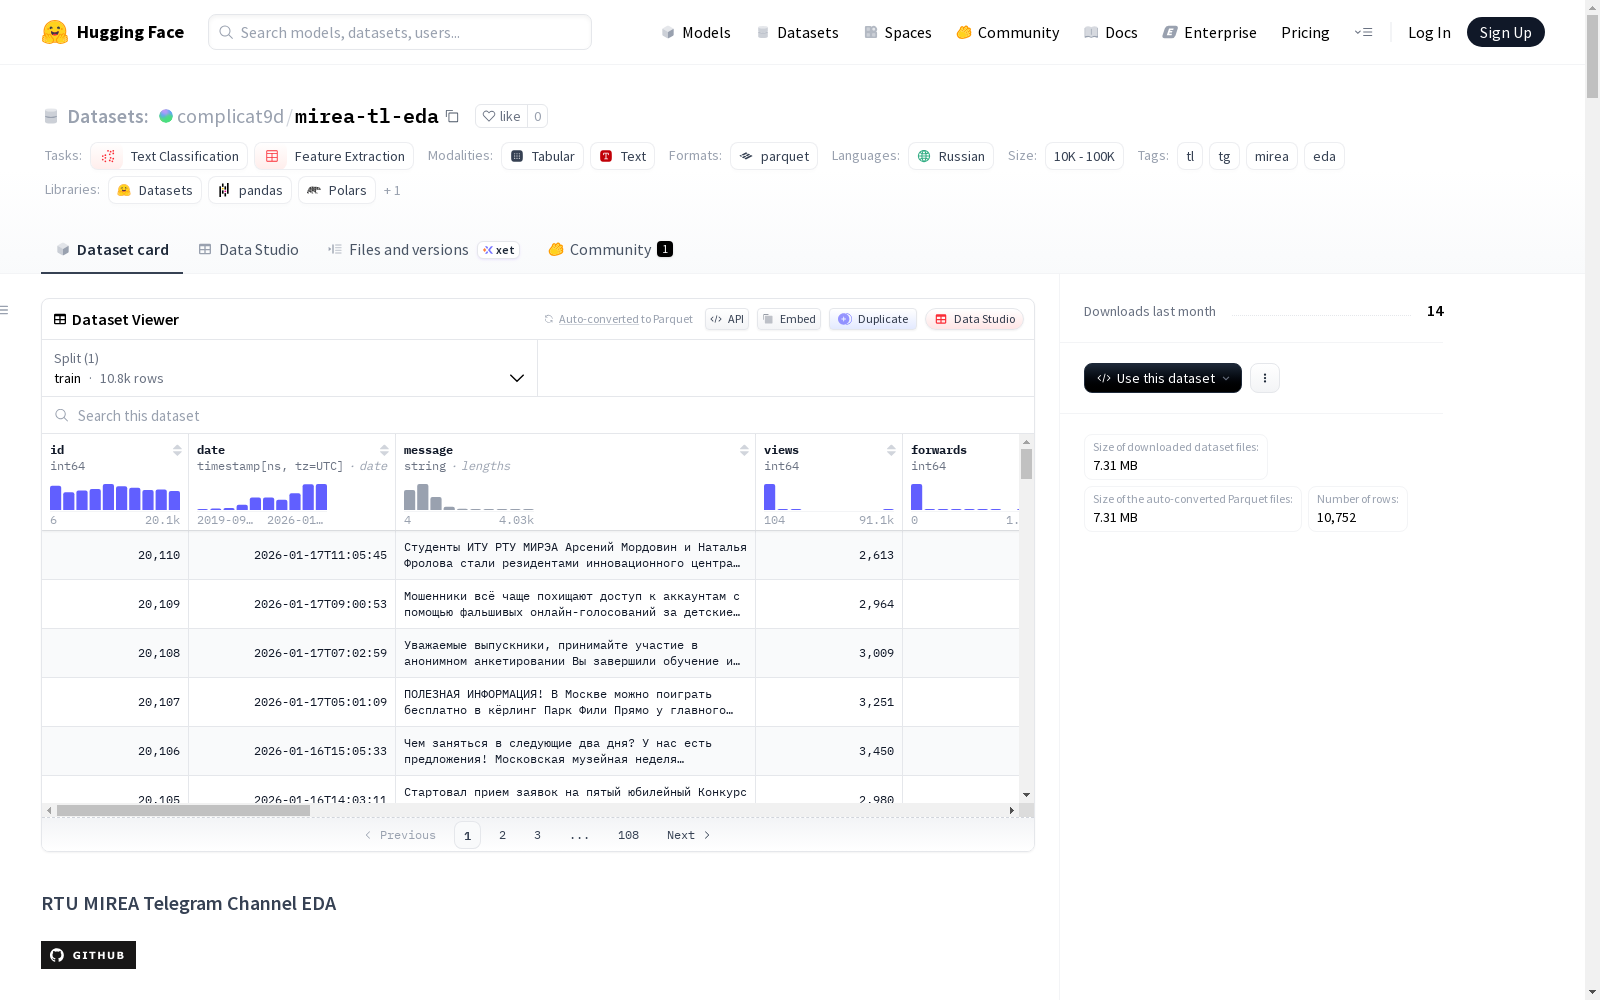Click the API button in Dataset Viewer
The height and width of the screenshot is (1000, 1600).
[x=727, y=319]
